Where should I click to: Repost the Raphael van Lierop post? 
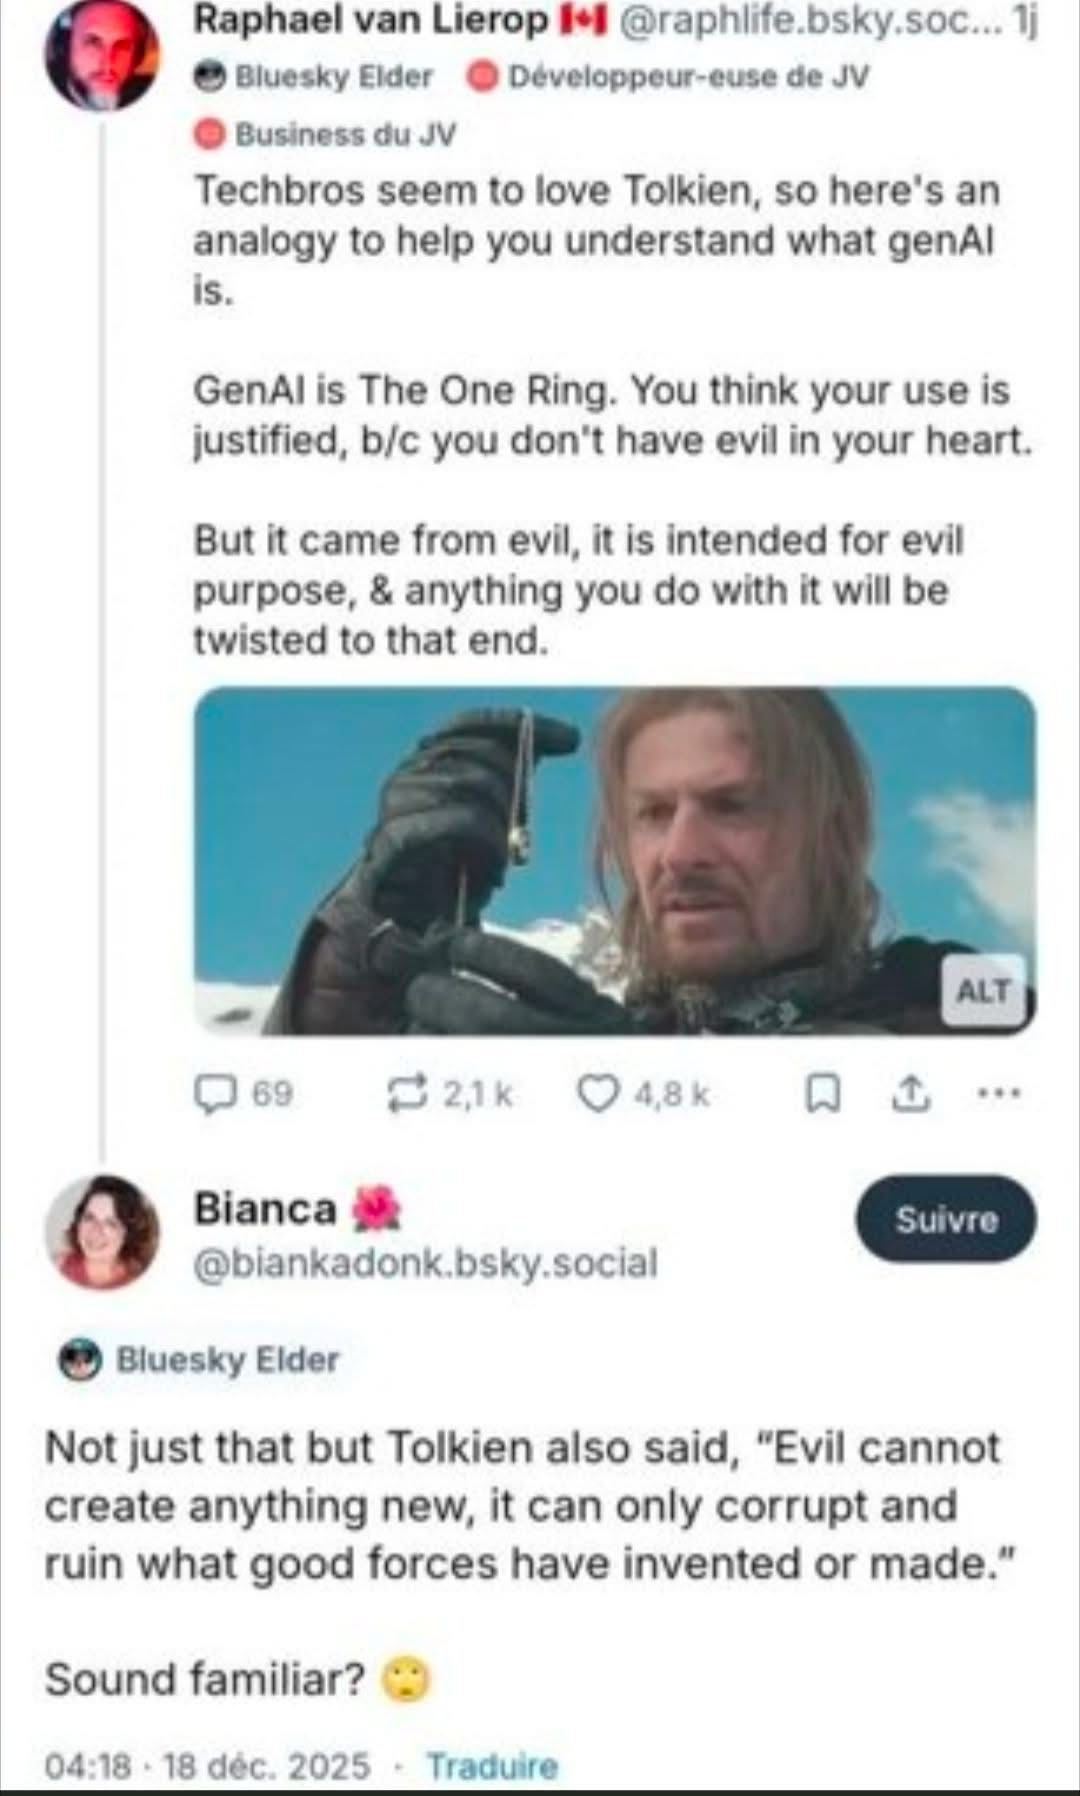407,1094
